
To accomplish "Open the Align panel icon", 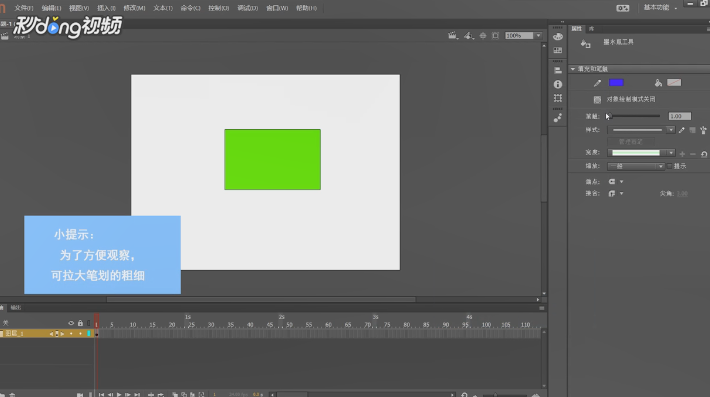I will (x=558, y=71).
